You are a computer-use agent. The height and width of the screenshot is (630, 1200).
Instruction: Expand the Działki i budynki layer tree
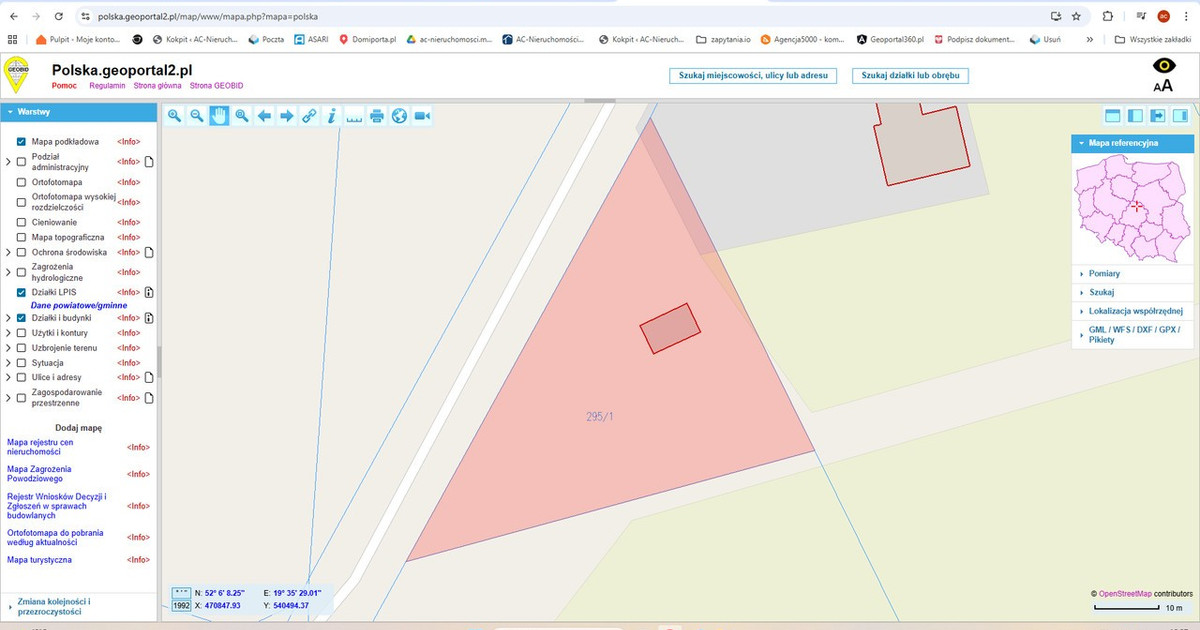pos(8,318)
